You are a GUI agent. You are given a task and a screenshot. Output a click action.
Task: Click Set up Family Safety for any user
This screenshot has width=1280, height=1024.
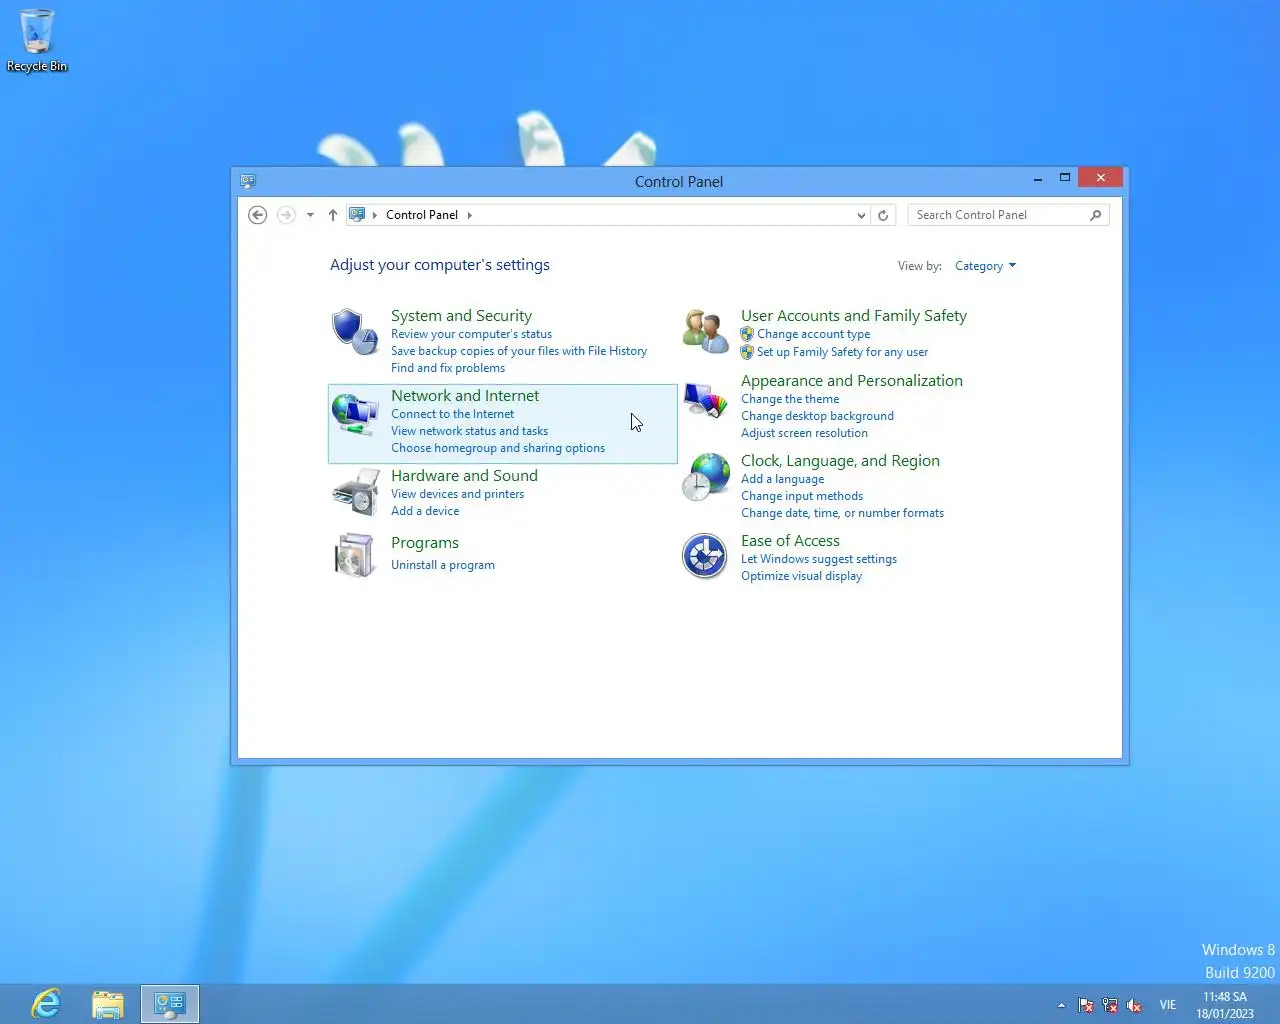[842, 352]
